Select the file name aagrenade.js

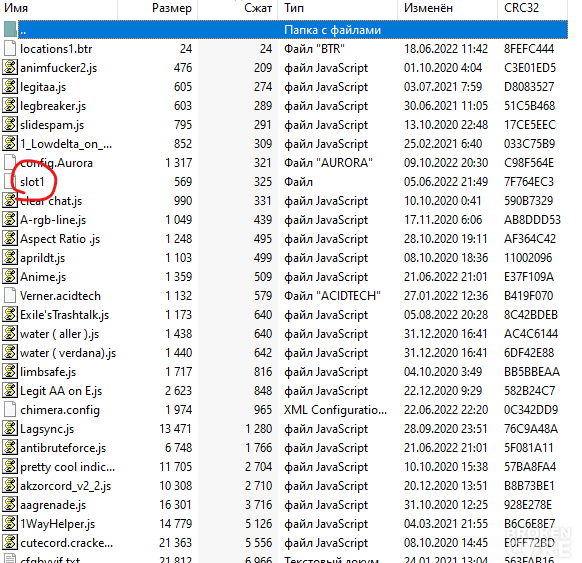pos(53,505)
